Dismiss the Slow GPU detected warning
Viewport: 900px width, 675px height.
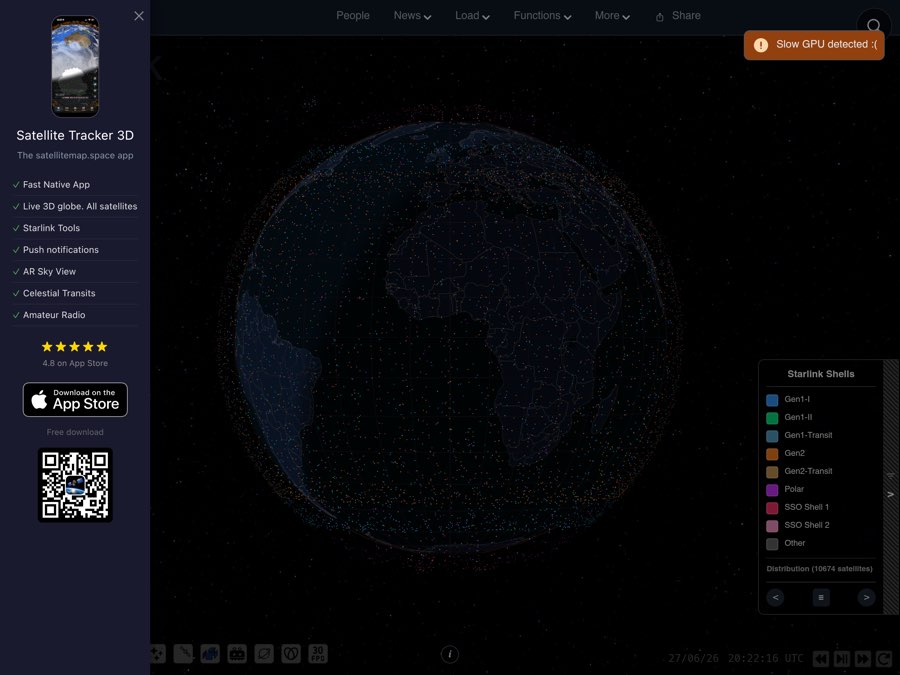(x=814, y=45)
